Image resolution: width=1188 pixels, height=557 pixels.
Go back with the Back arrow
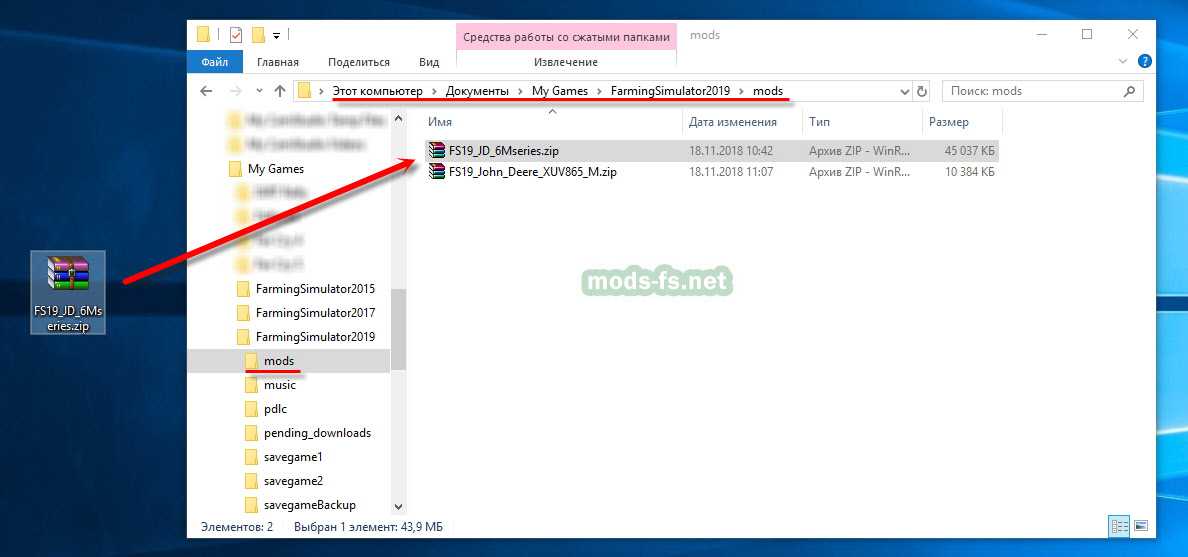click(x=206, y=91)
